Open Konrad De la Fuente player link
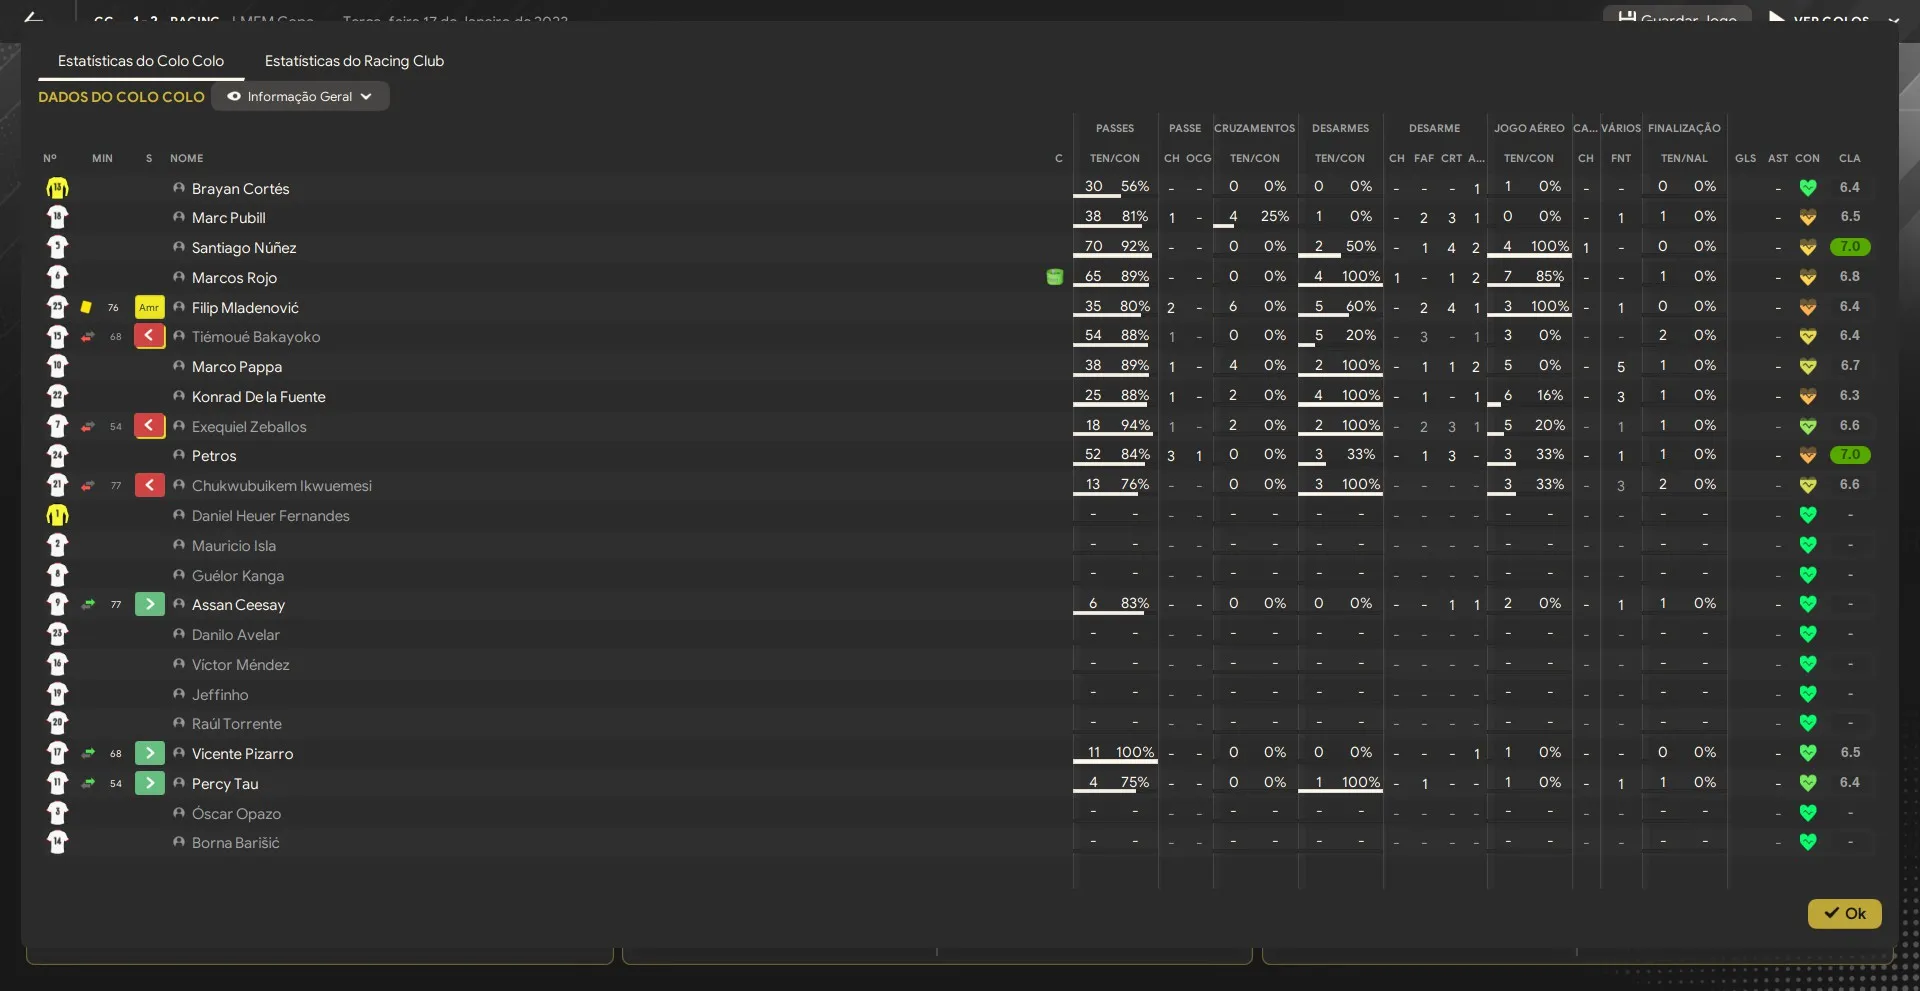1920x991 pixels. (x=259, y=397)
